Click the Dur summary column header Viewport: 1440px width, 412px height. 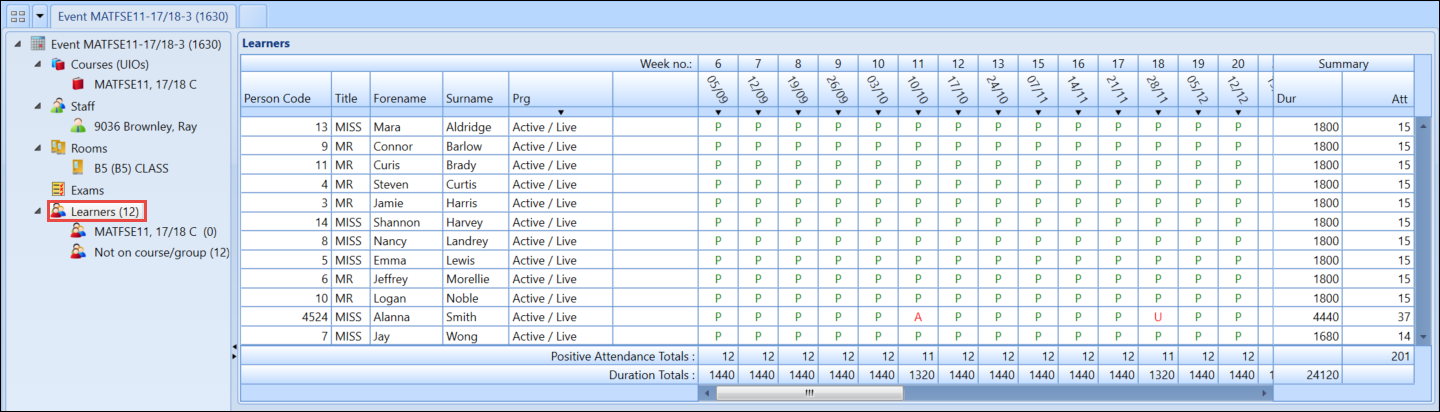click(x=1308, y=94)
